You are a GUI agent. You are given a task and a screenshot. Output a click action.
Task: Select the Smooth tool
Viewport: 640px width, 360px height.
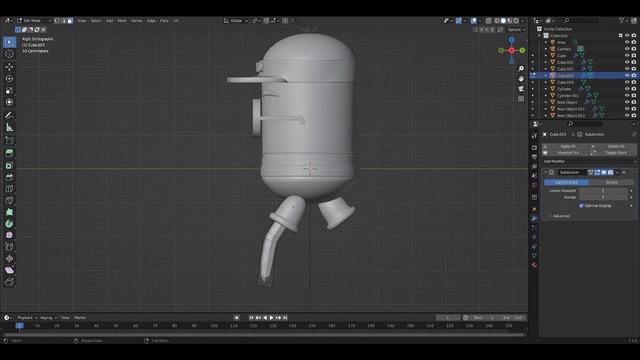coord(9,235)
